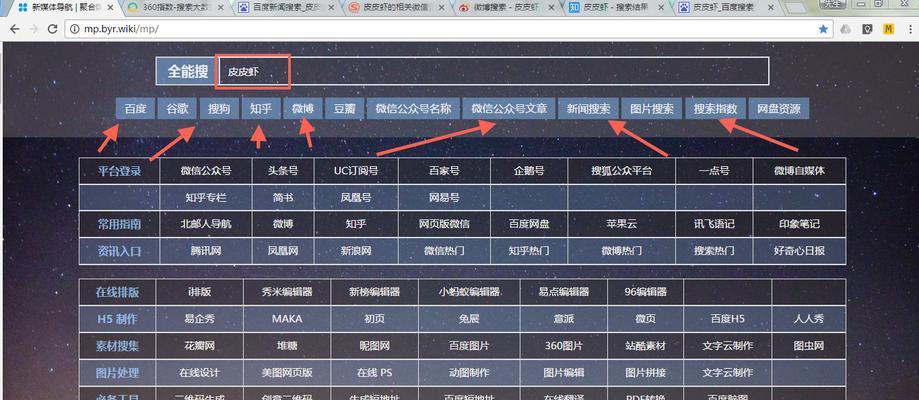Click the cloud extension icon

click(846, 29)
